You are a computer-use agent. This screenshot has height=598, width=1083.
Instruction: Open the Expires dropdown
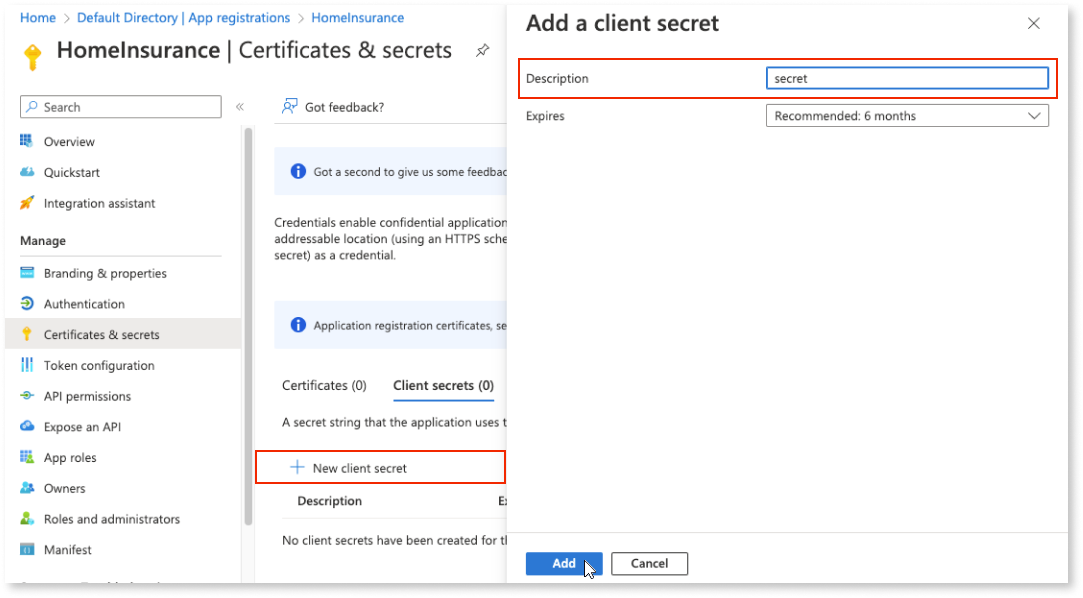(x=906, y=115)
